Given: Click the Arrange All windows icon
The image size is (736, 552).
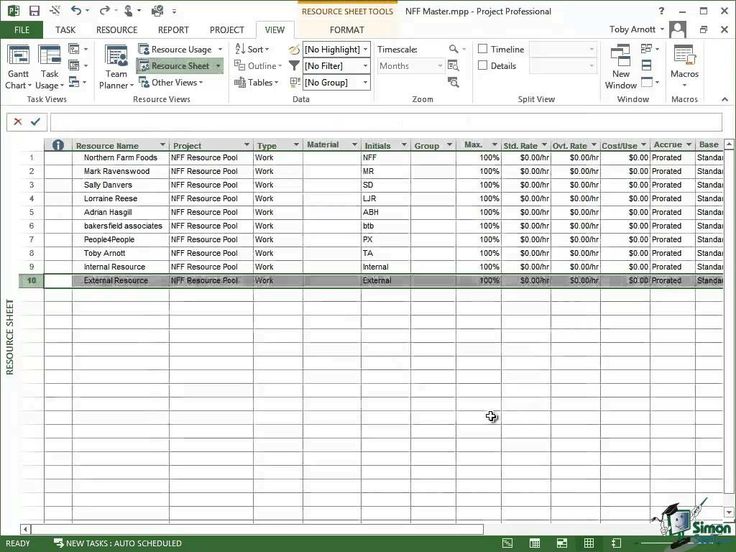Looking at the screenshot, I should click(x=646, y=65).
